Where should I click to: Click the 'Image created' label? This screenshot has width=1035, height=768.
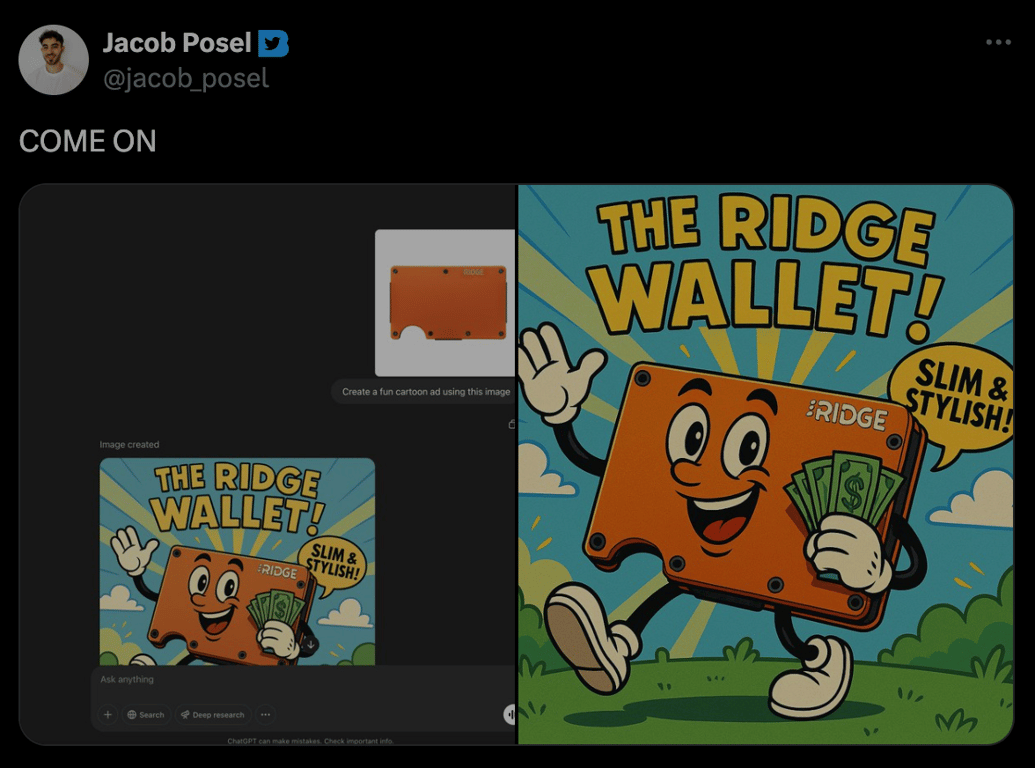point(129,445)
